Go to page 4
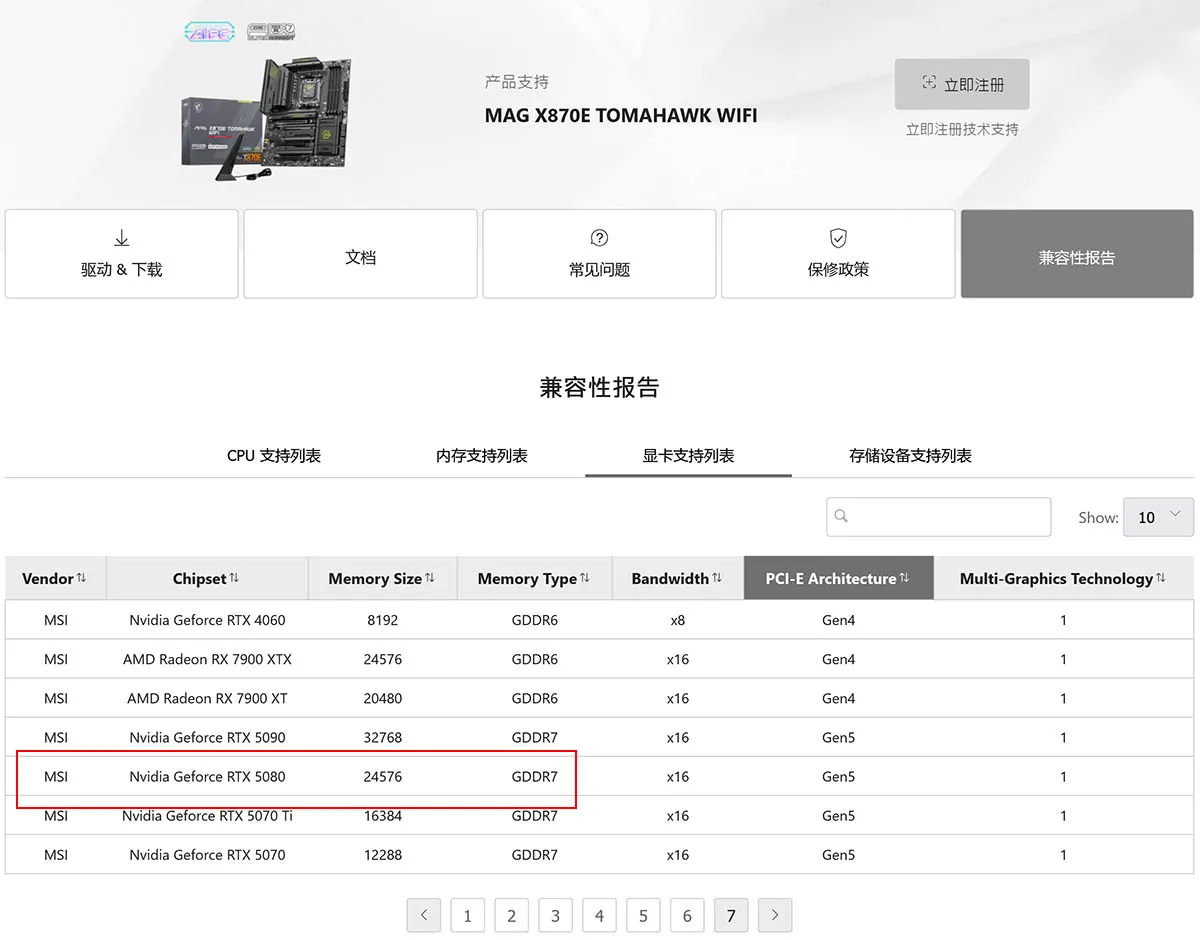 (599, 915)
